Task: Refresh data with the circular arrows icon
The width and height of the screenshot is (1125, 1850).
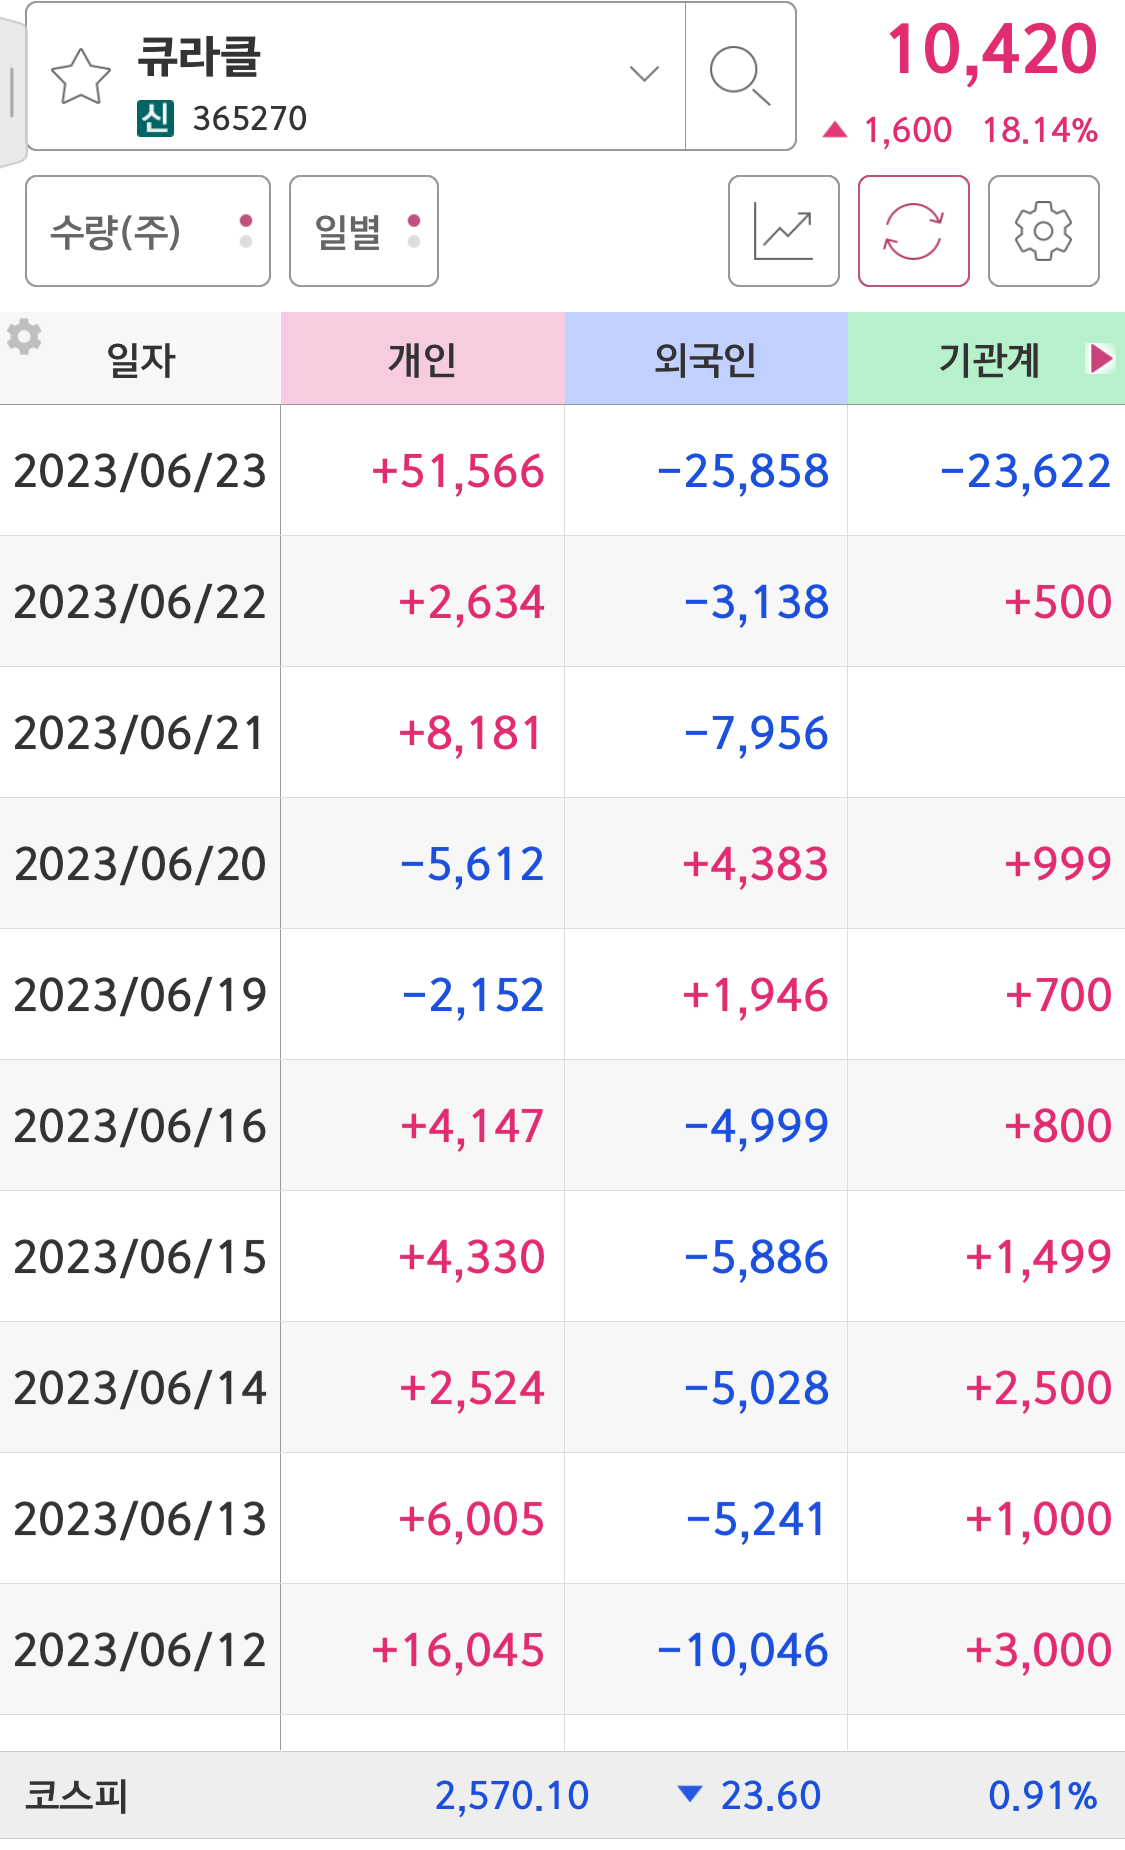Action: (x=914, y=231)
